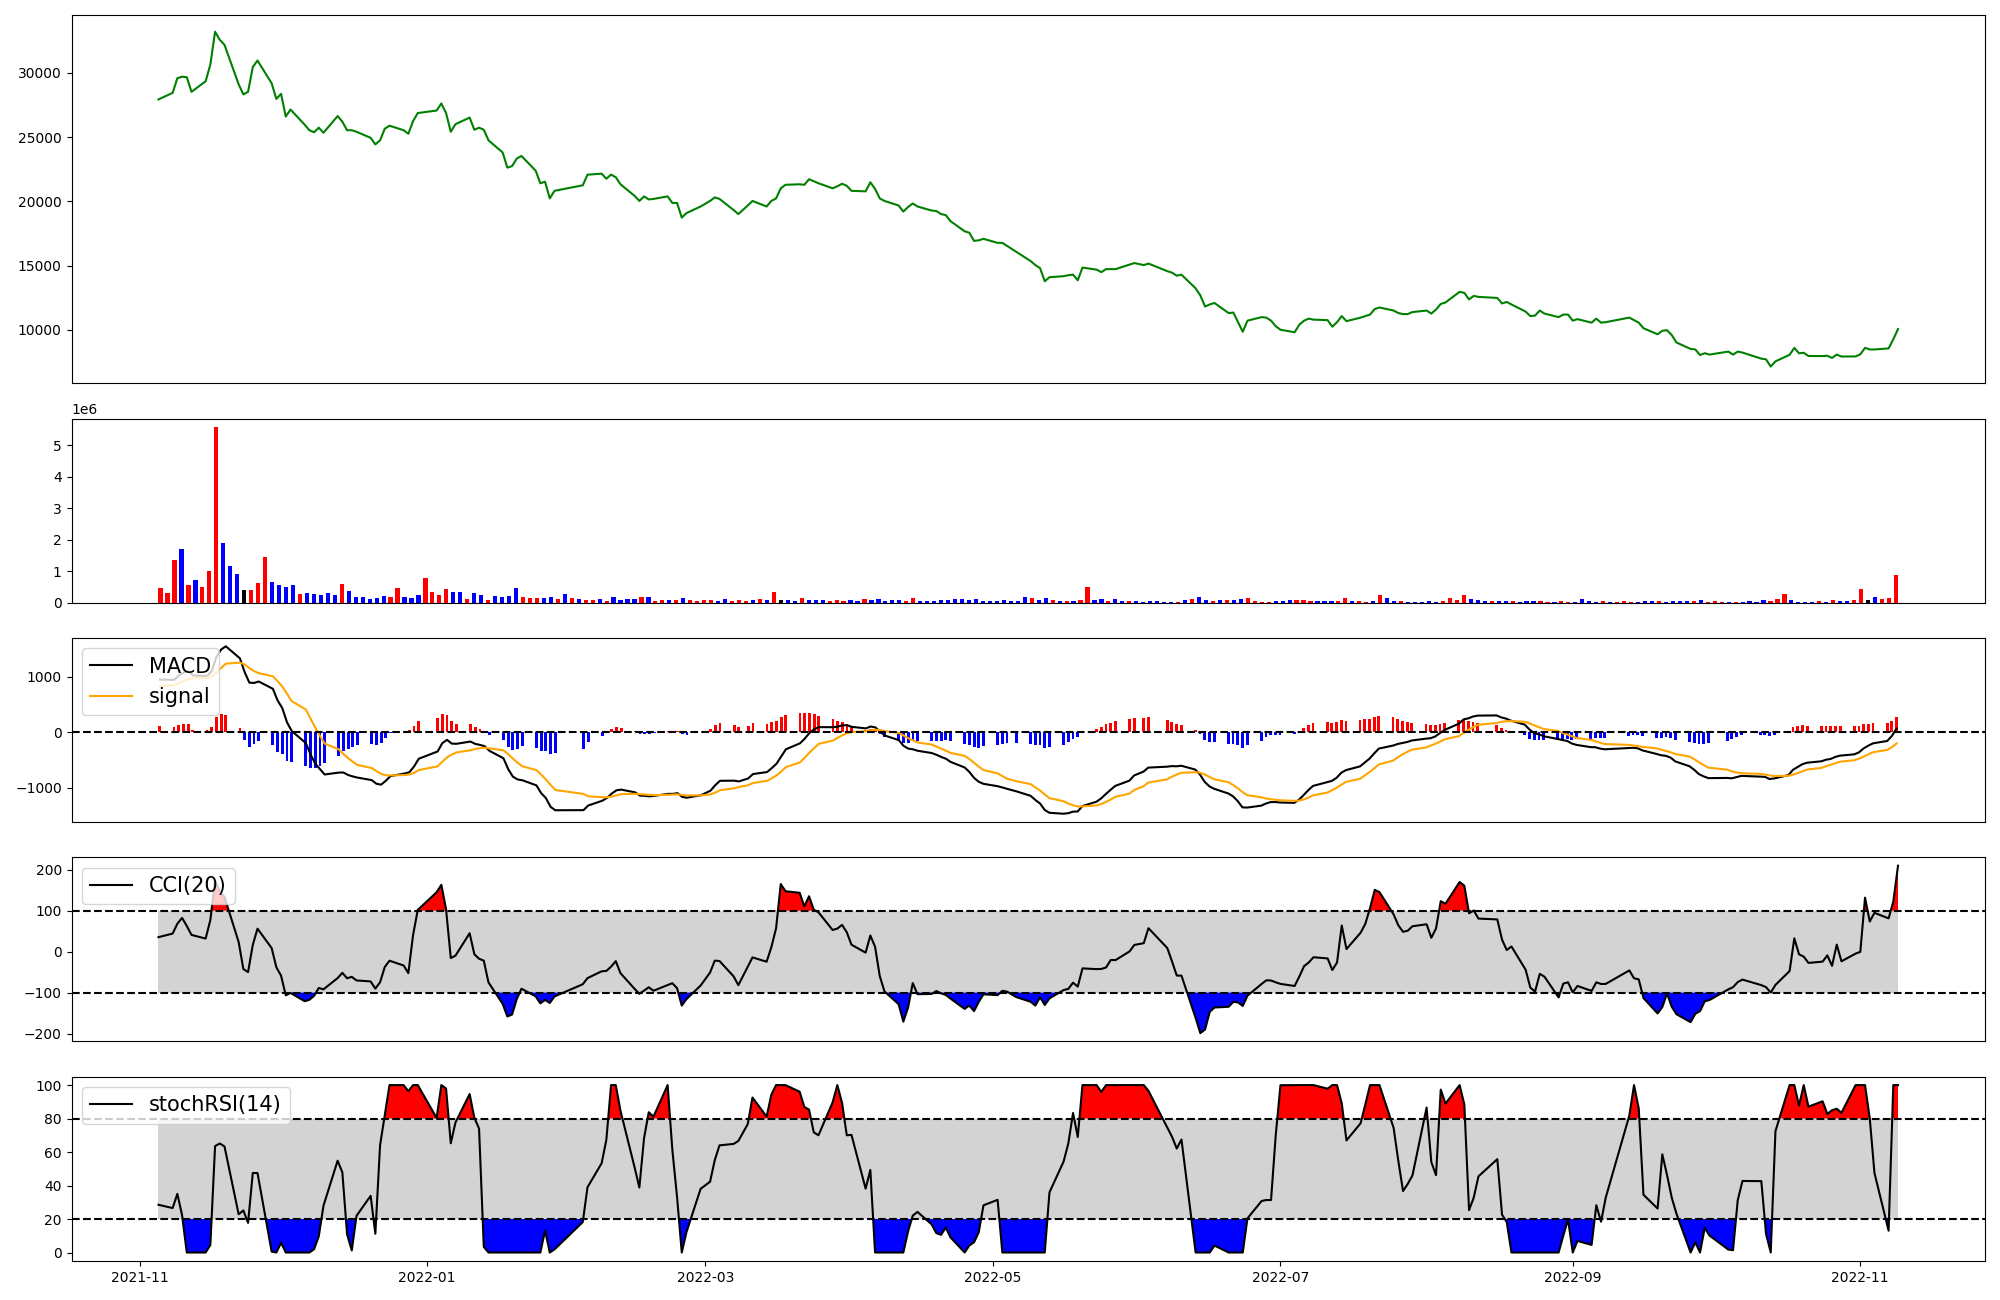Click the 30000 price axis label
The width and height of the screenshot is (2000, 1300).
[40, 73]
